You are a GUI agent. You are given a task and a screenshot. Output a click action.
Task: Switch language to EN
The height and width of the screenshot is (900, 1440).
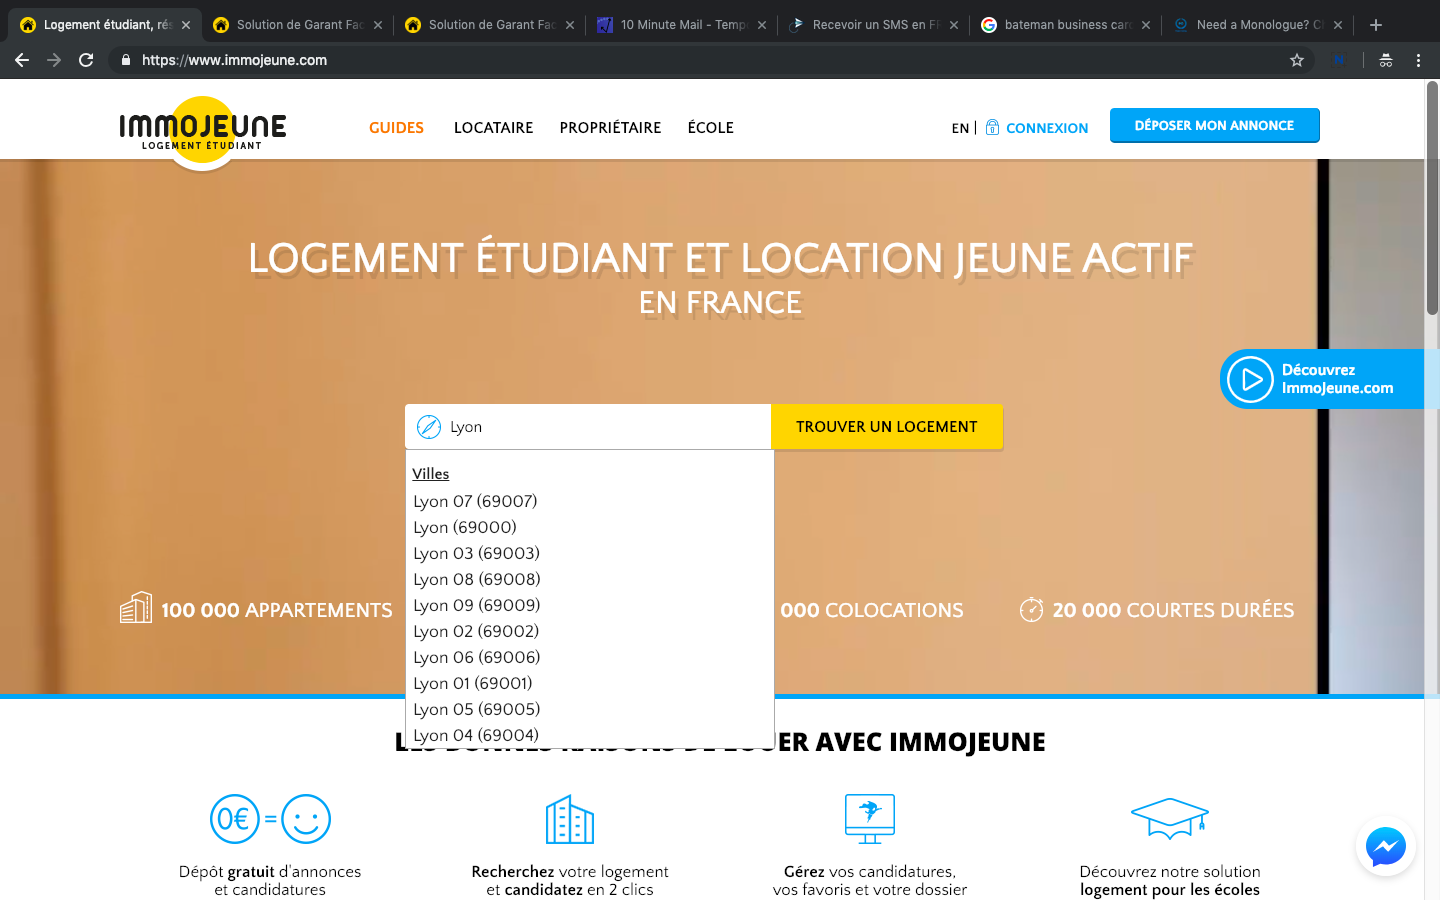960,128
